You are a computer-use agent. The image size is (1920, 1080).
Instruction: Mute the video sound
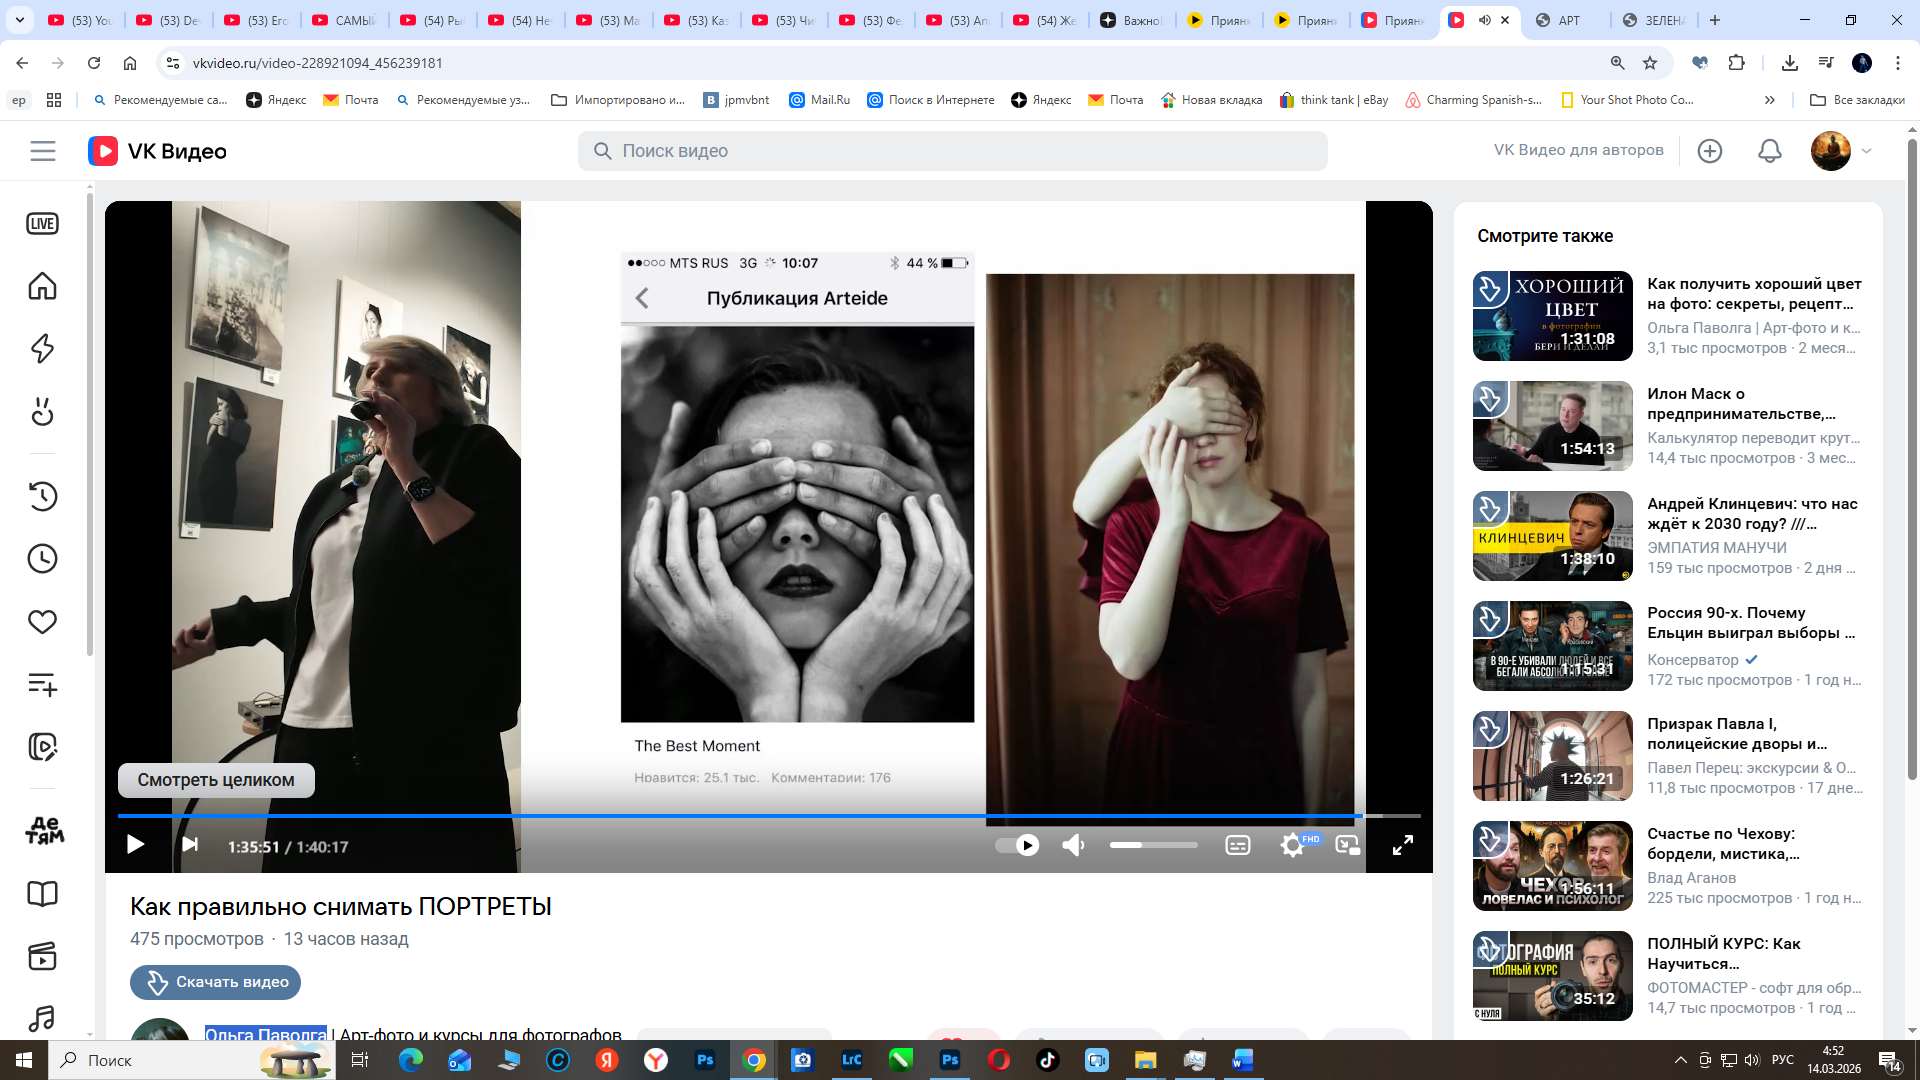(x=1073, y=846)
